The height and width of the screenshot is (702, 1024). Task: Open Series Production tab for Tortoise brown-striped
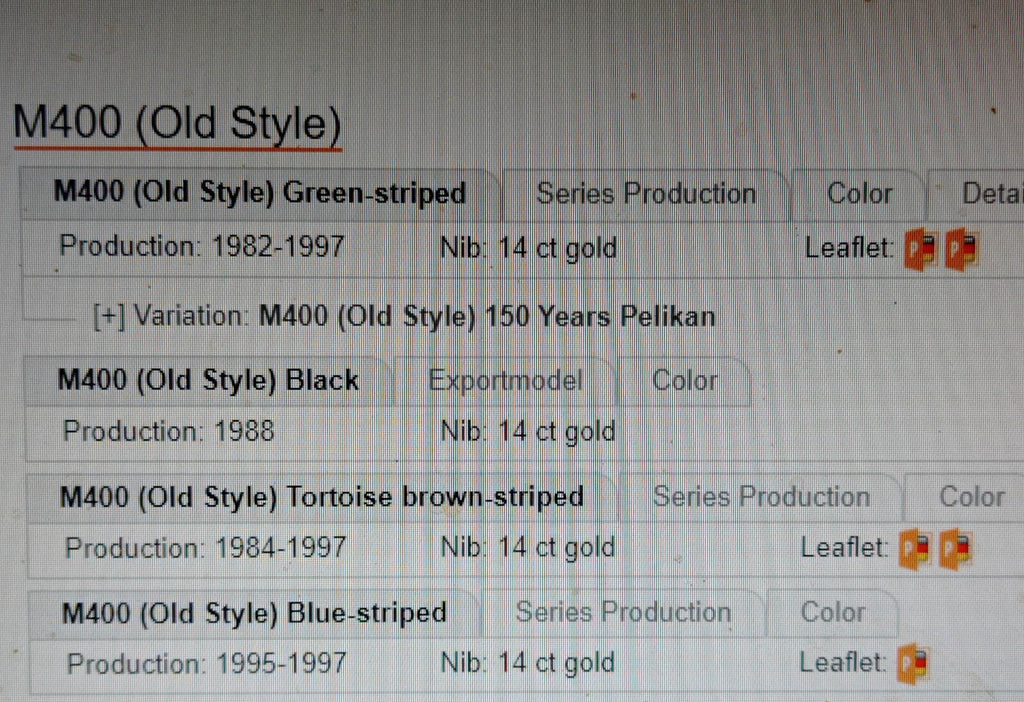click(x=761, y=497)
